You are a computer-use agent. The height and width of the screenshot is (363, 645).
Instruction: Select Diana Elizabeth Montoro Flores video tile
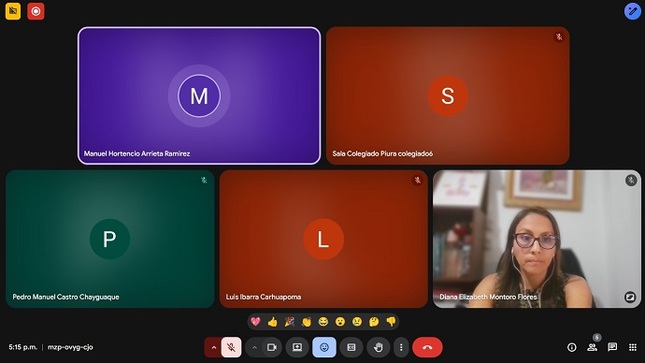[x=537, y=239]
